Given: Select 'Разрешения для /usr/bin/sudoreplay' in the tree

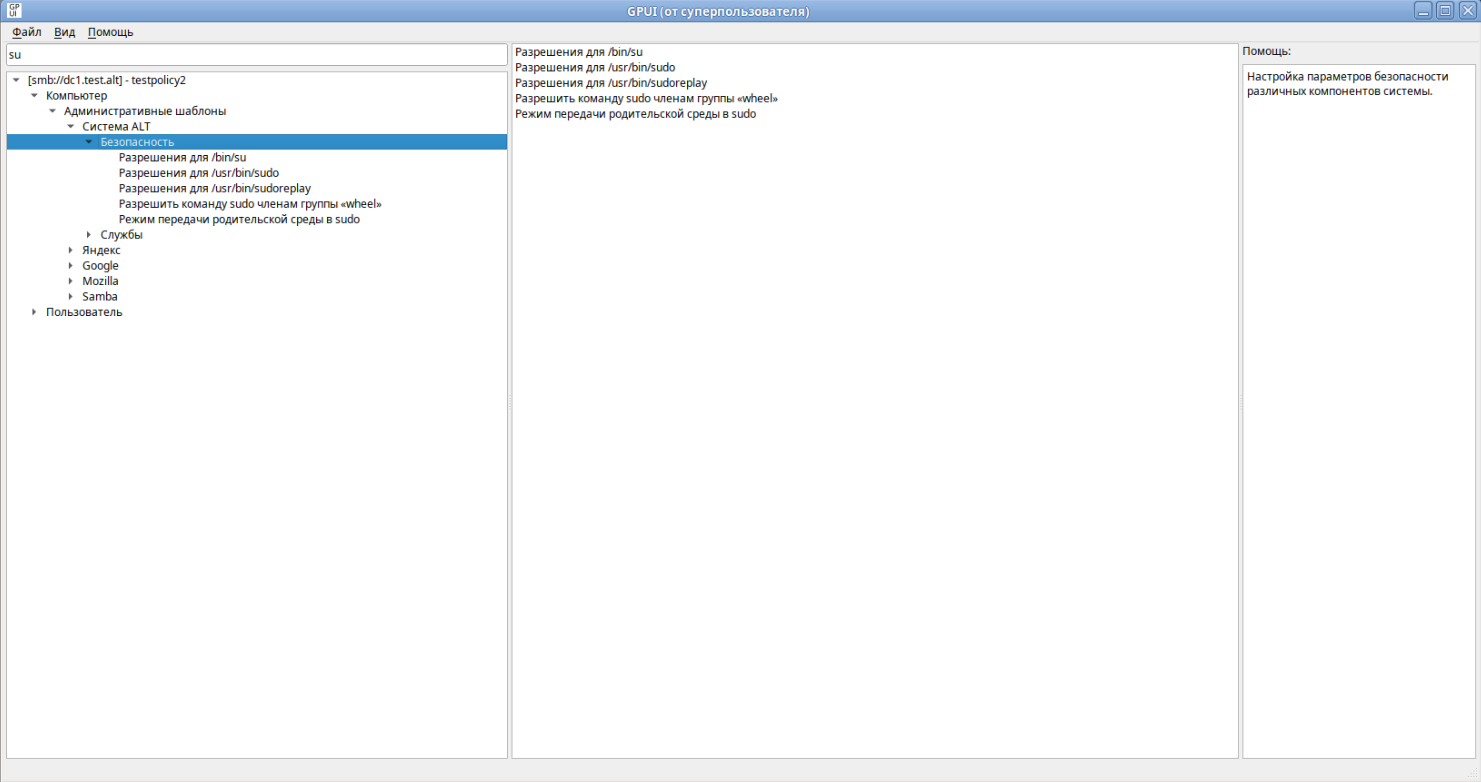Looking at the screenshot, I should pyautogui.click(x=214, y=188).
